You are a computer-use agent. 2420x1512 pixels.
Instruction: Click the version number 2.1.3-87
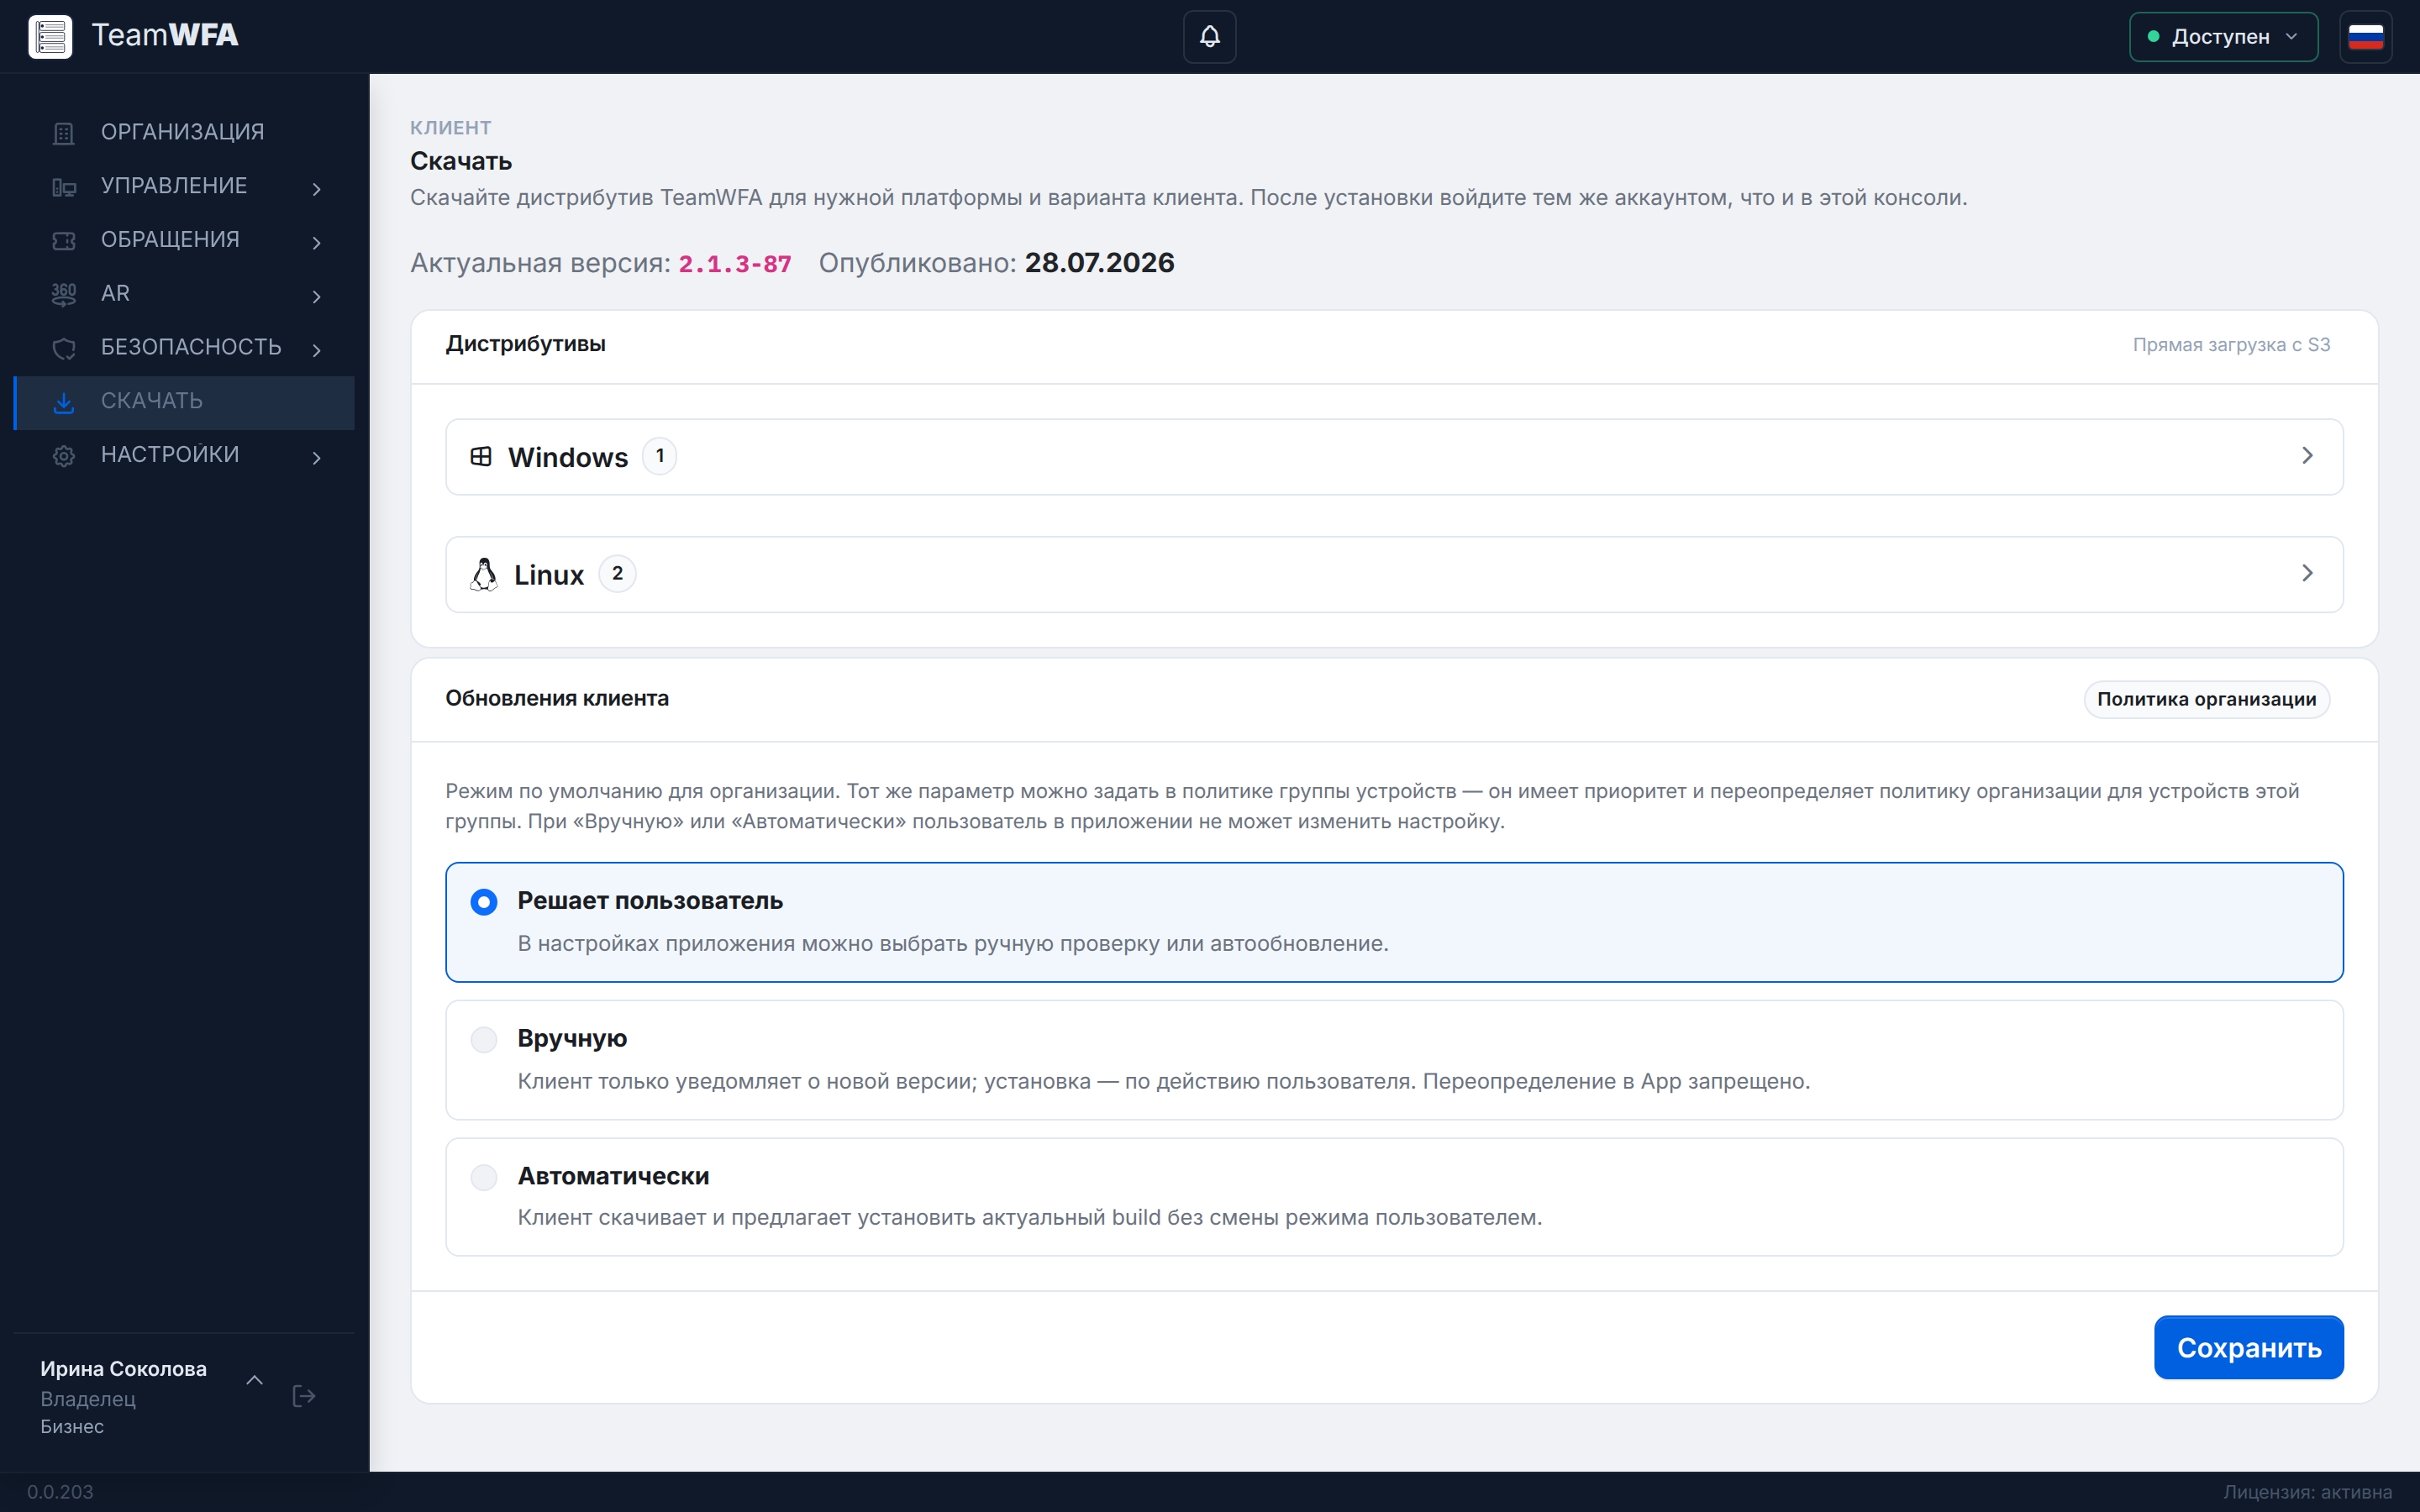pyautogui.click(x=735, y=264)
